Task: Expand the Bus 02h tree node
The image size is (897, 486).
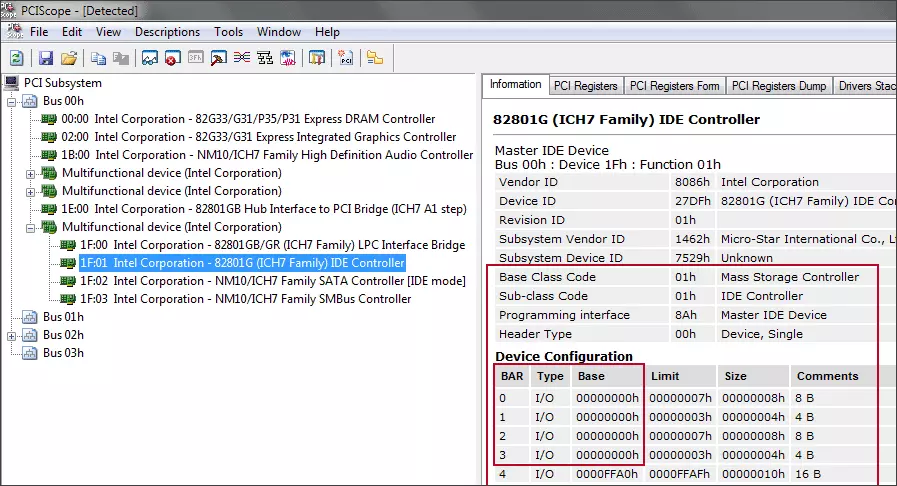Action: tap(11, 336)
